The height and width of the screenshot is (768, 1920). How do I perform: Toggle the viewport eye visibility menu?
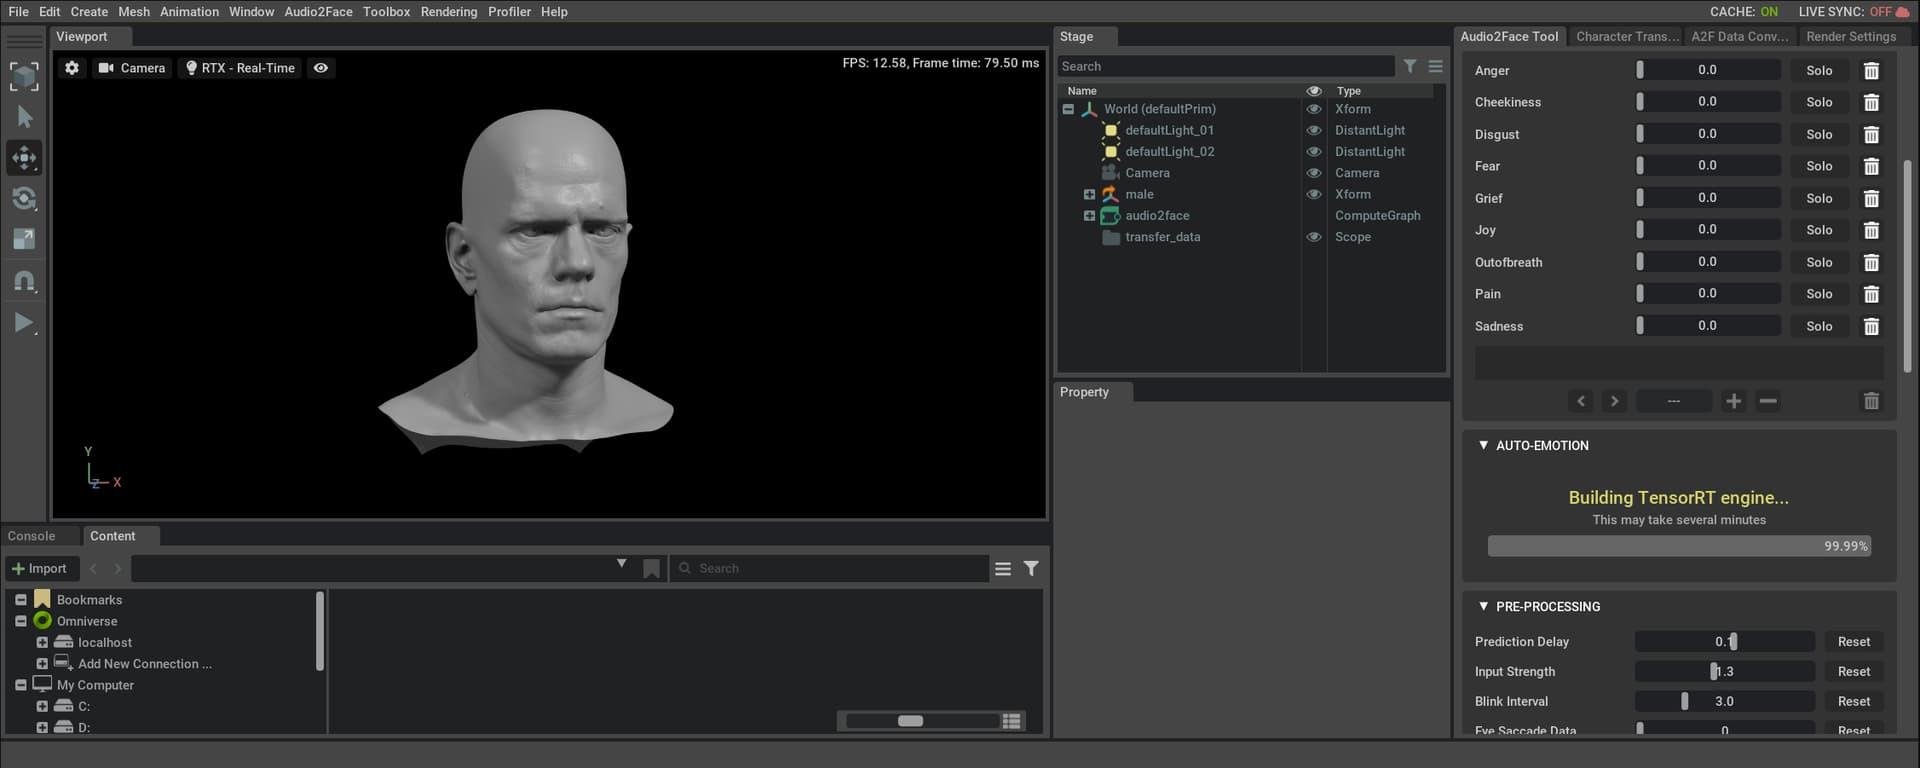pyautogui.click(x=321, y=68)
